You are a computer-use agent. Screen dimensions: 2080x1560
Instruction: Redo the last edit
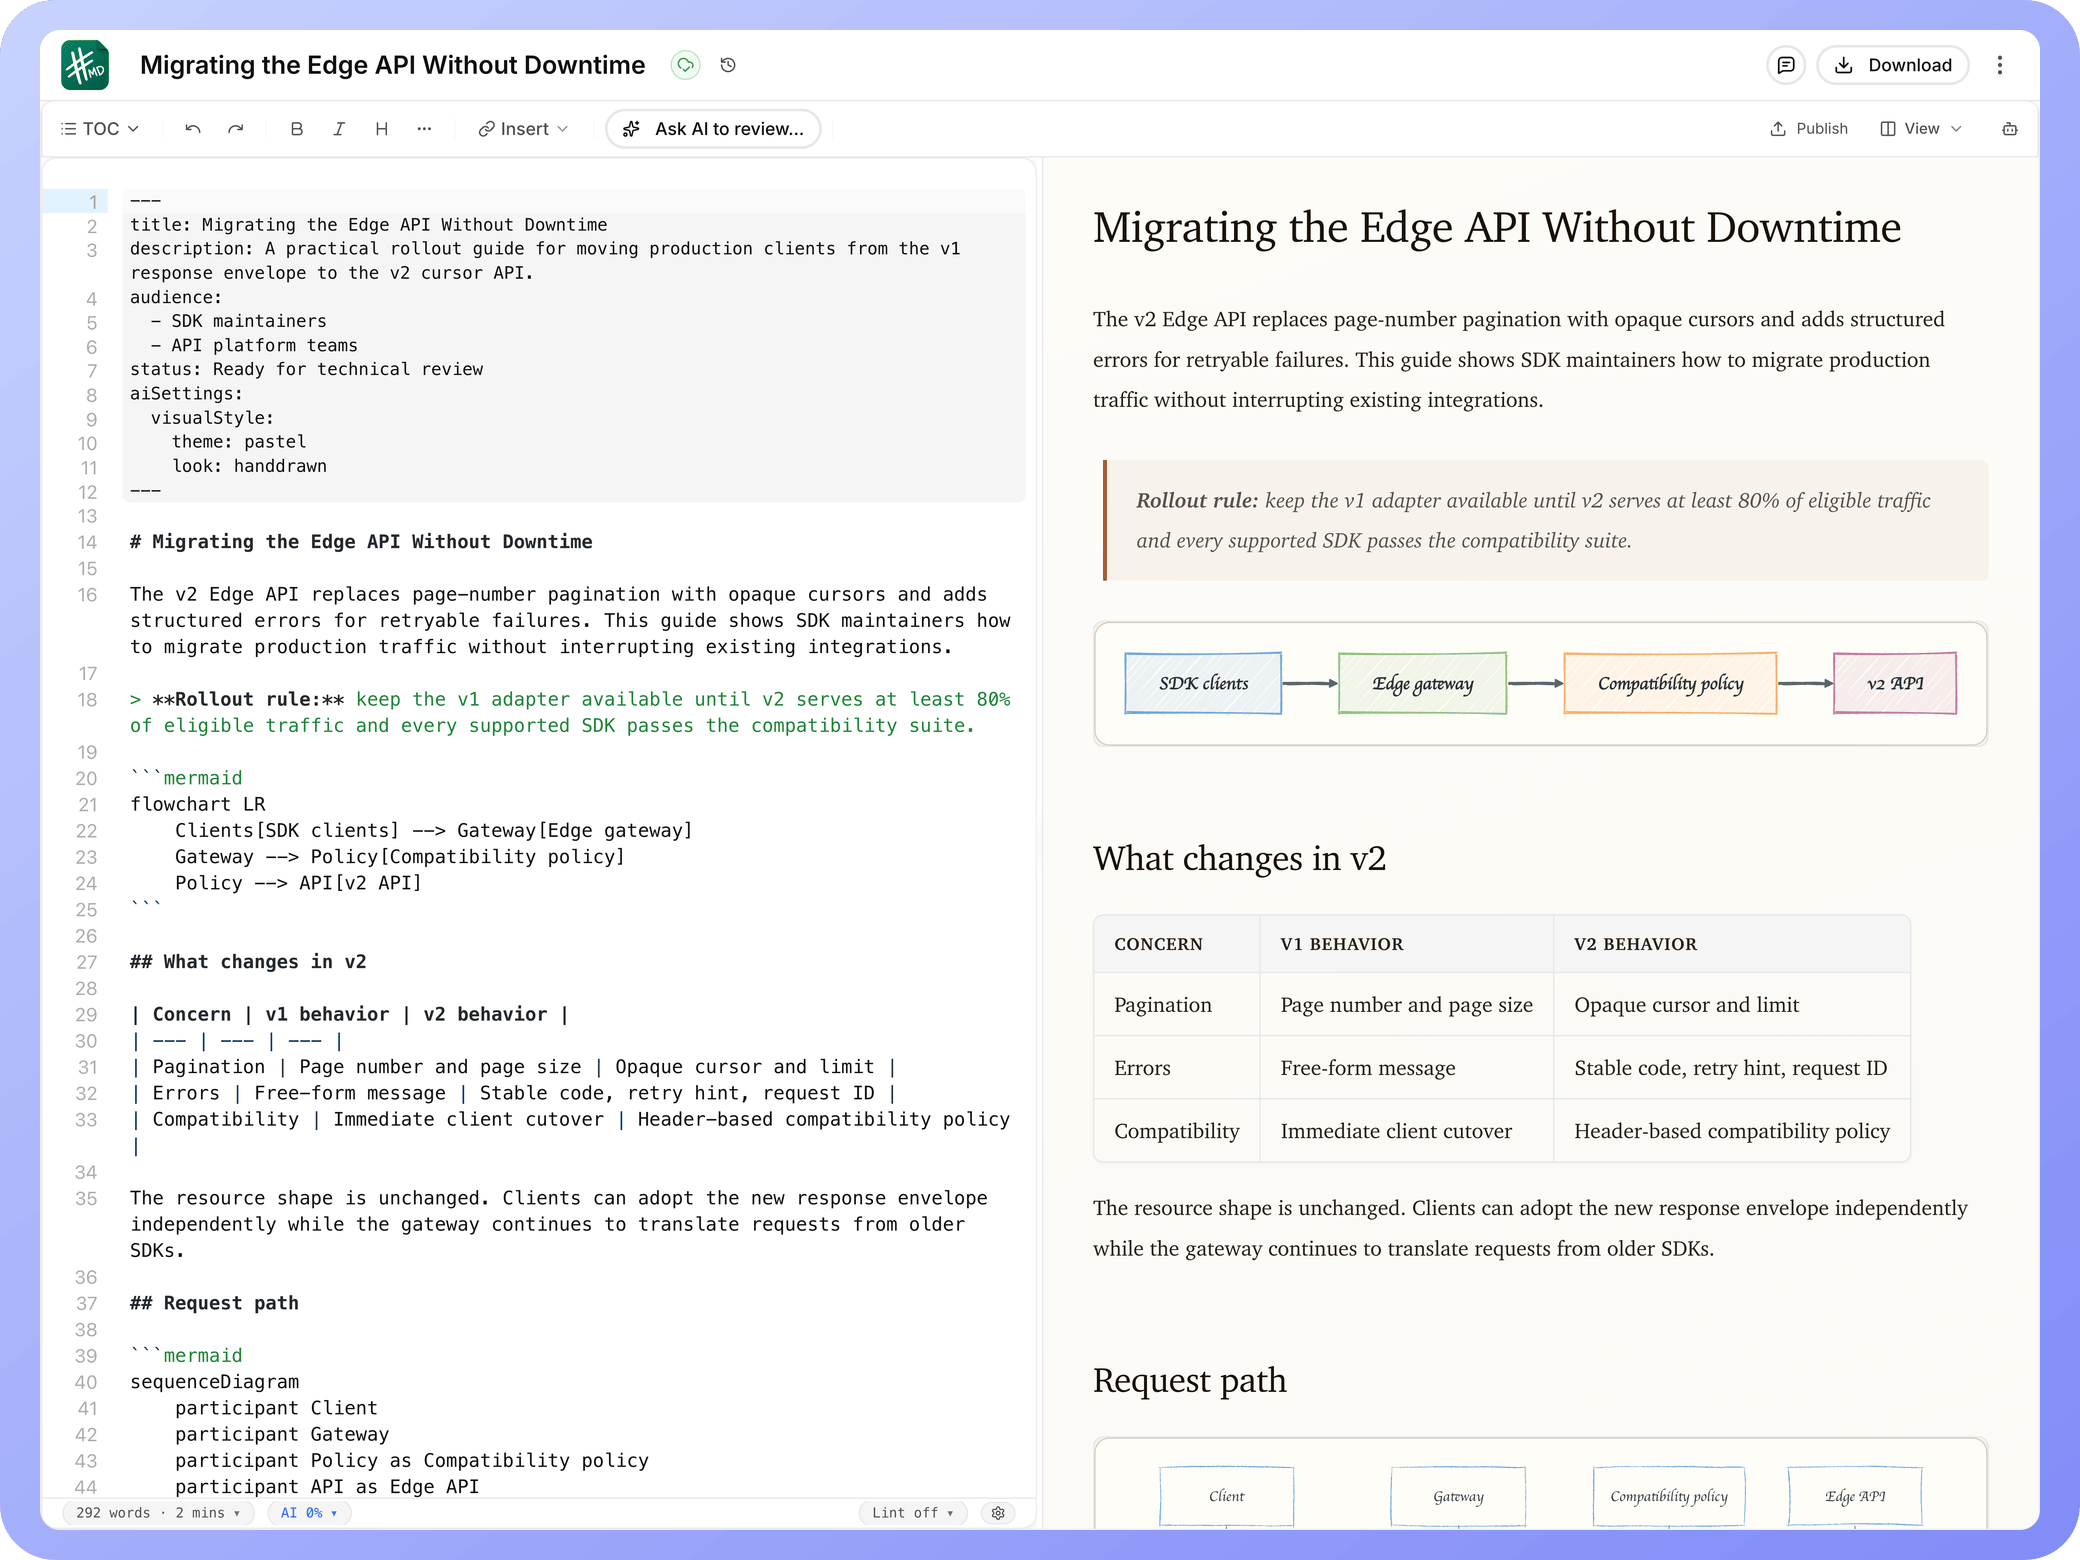(235, 129)
